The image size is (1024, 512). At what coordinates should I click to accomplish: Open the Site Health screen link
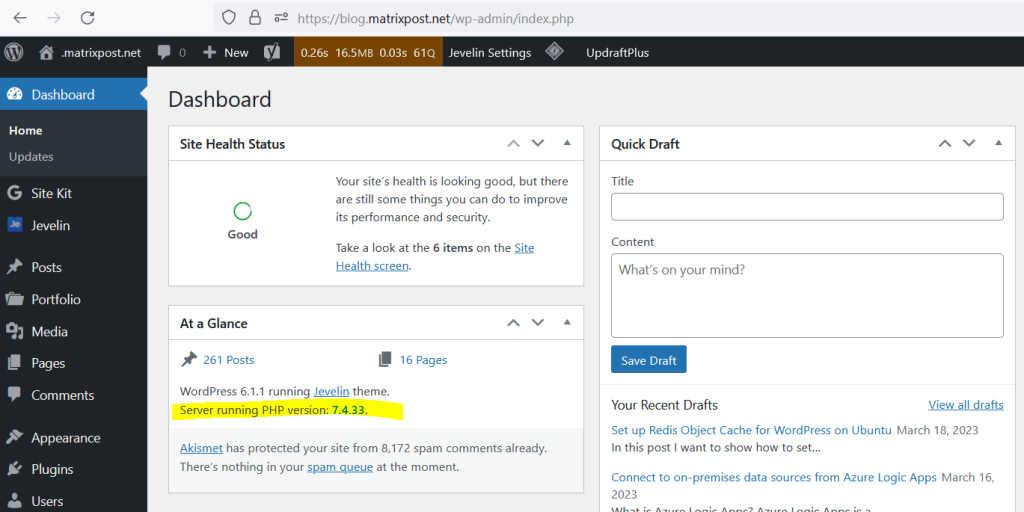(x=435, y=257)
